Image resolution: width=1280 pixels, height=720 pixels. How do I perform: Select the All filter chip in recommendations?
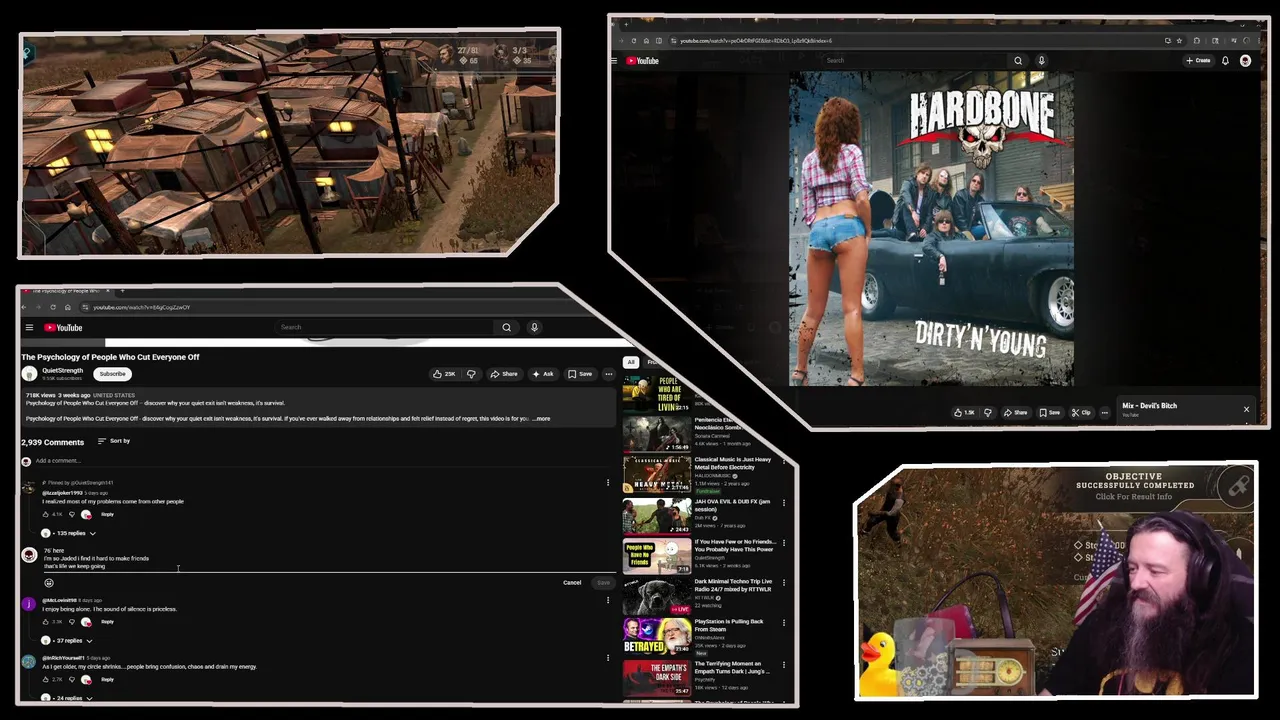pyautogui.click(x=630, y=362)
